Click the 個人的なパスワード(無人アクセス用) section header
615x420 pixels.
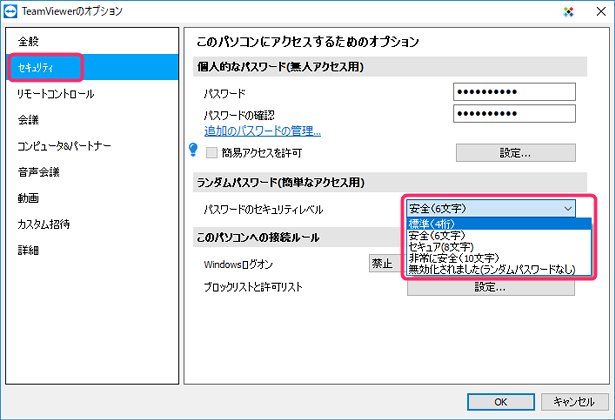[390, 67]
